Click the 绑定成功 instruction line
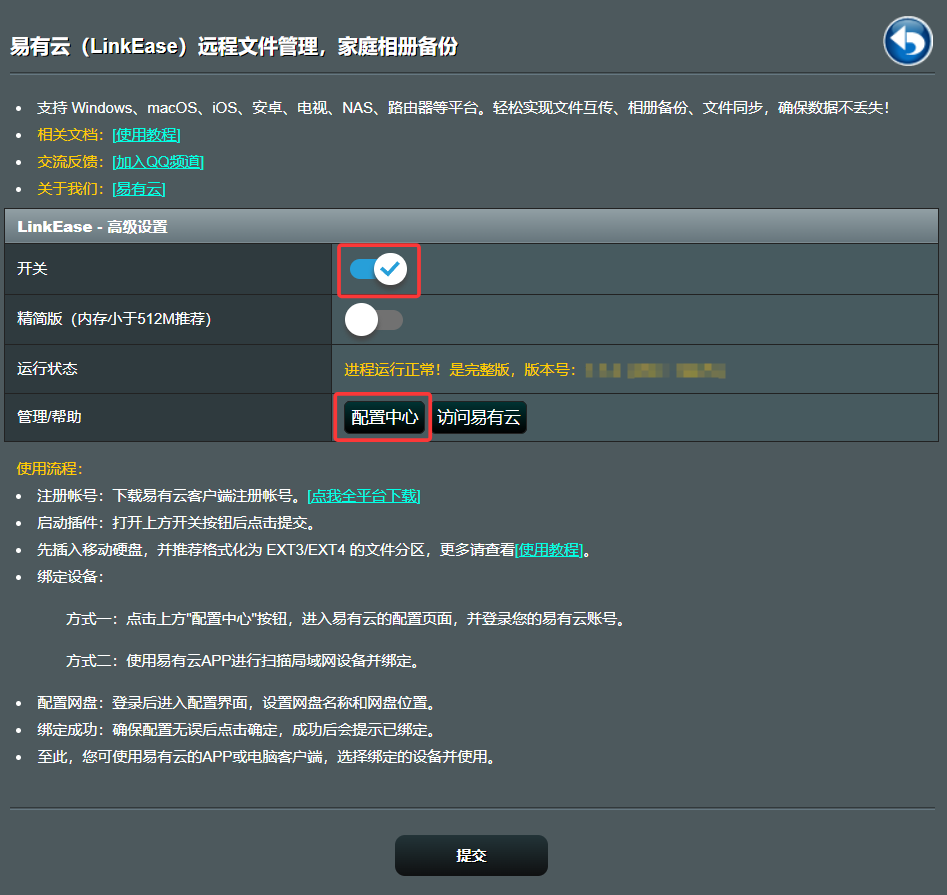947x895 pixels. click(x=236, y=730)
